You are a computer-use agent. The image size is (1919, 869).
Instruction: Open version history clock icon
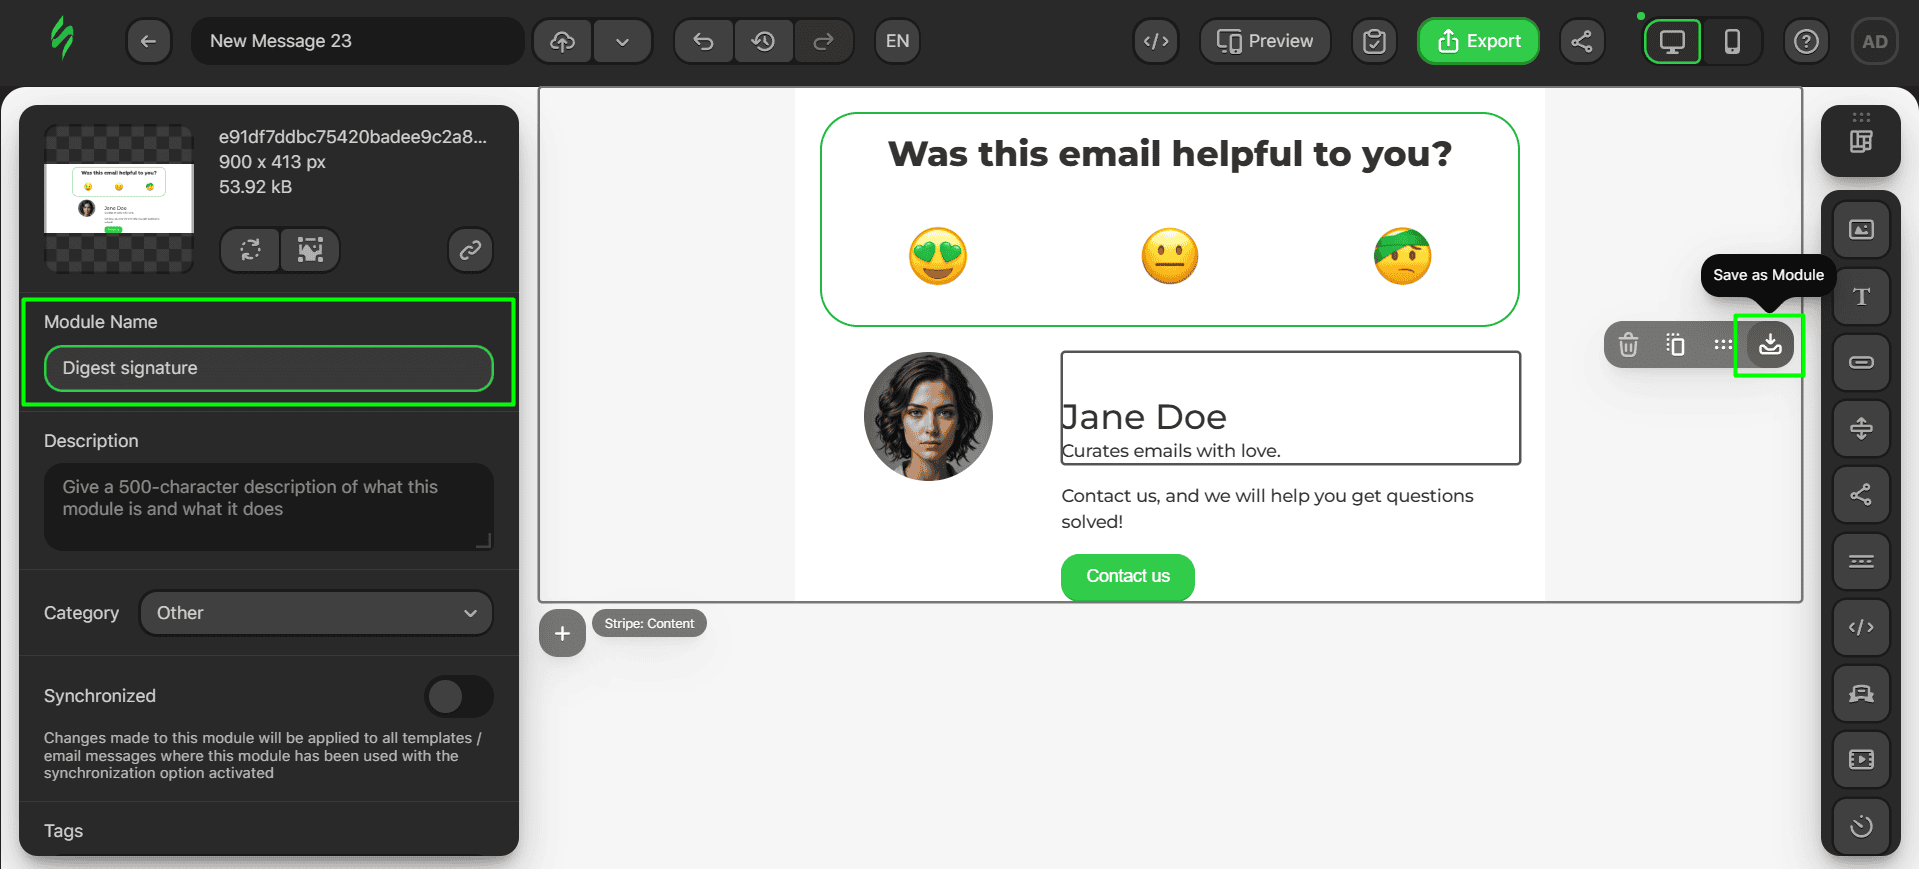763,41
